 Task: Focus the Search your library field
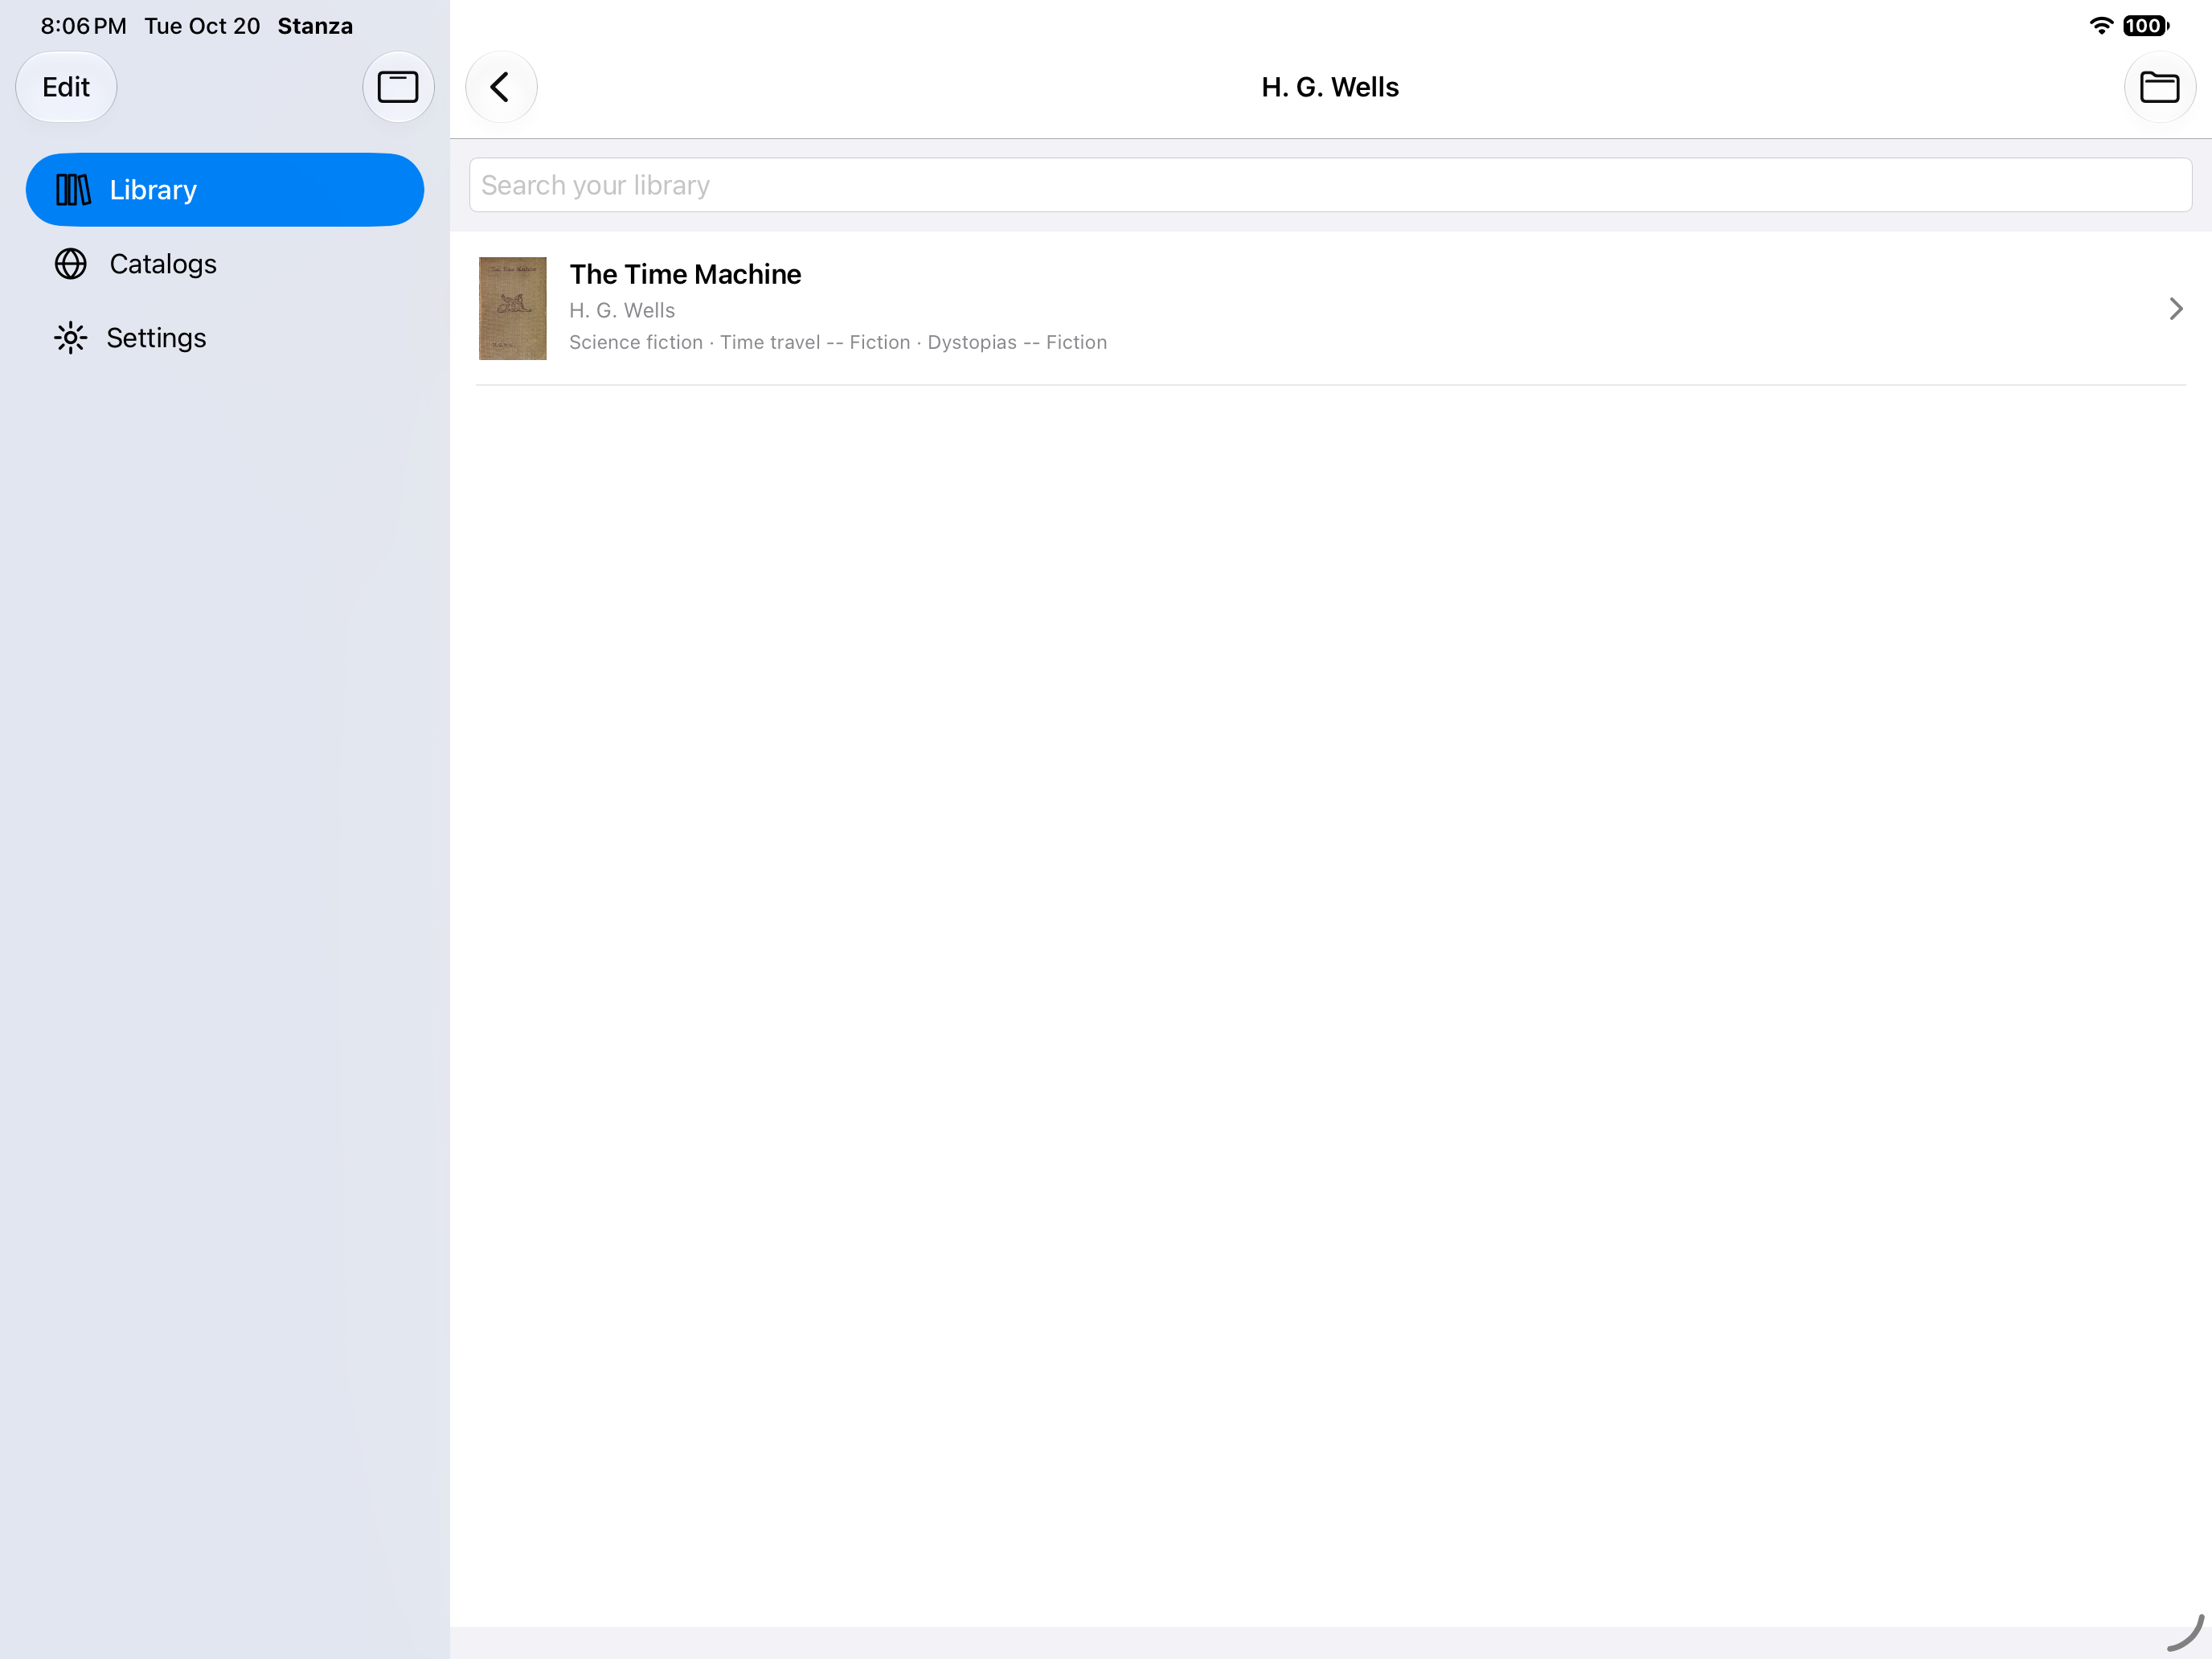pyautogui.click(x=1330, y=185)
